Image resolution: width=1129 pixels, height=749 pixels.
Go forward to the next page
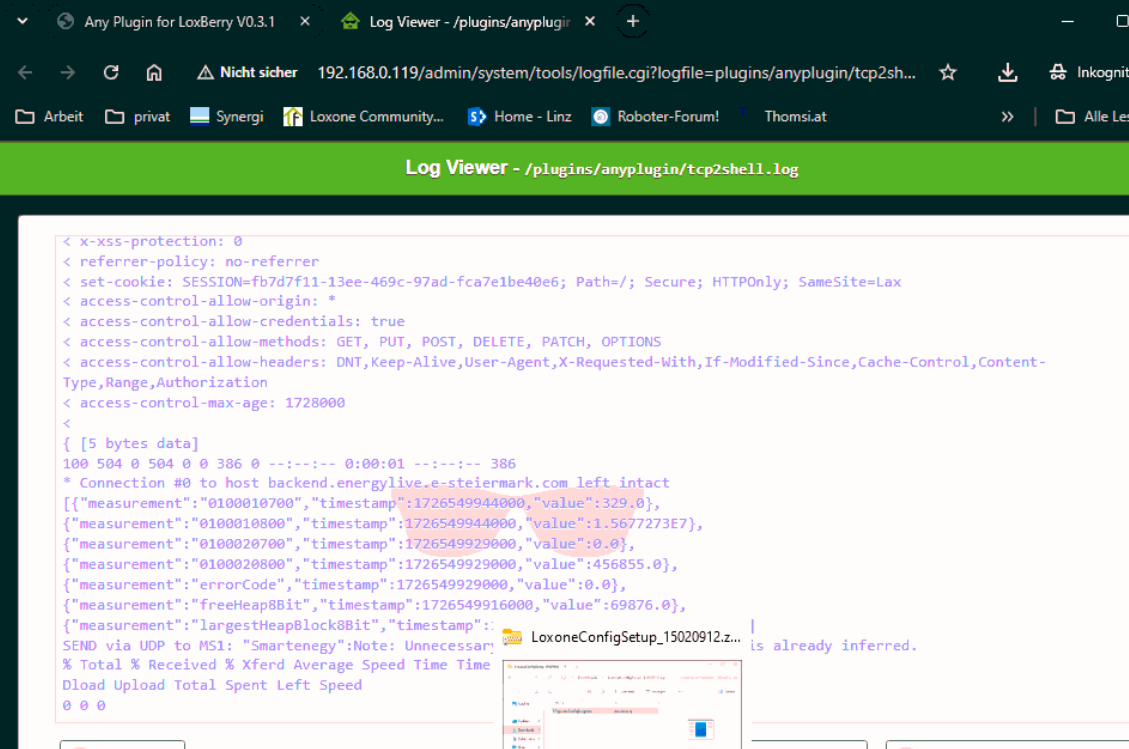(68, 72)
